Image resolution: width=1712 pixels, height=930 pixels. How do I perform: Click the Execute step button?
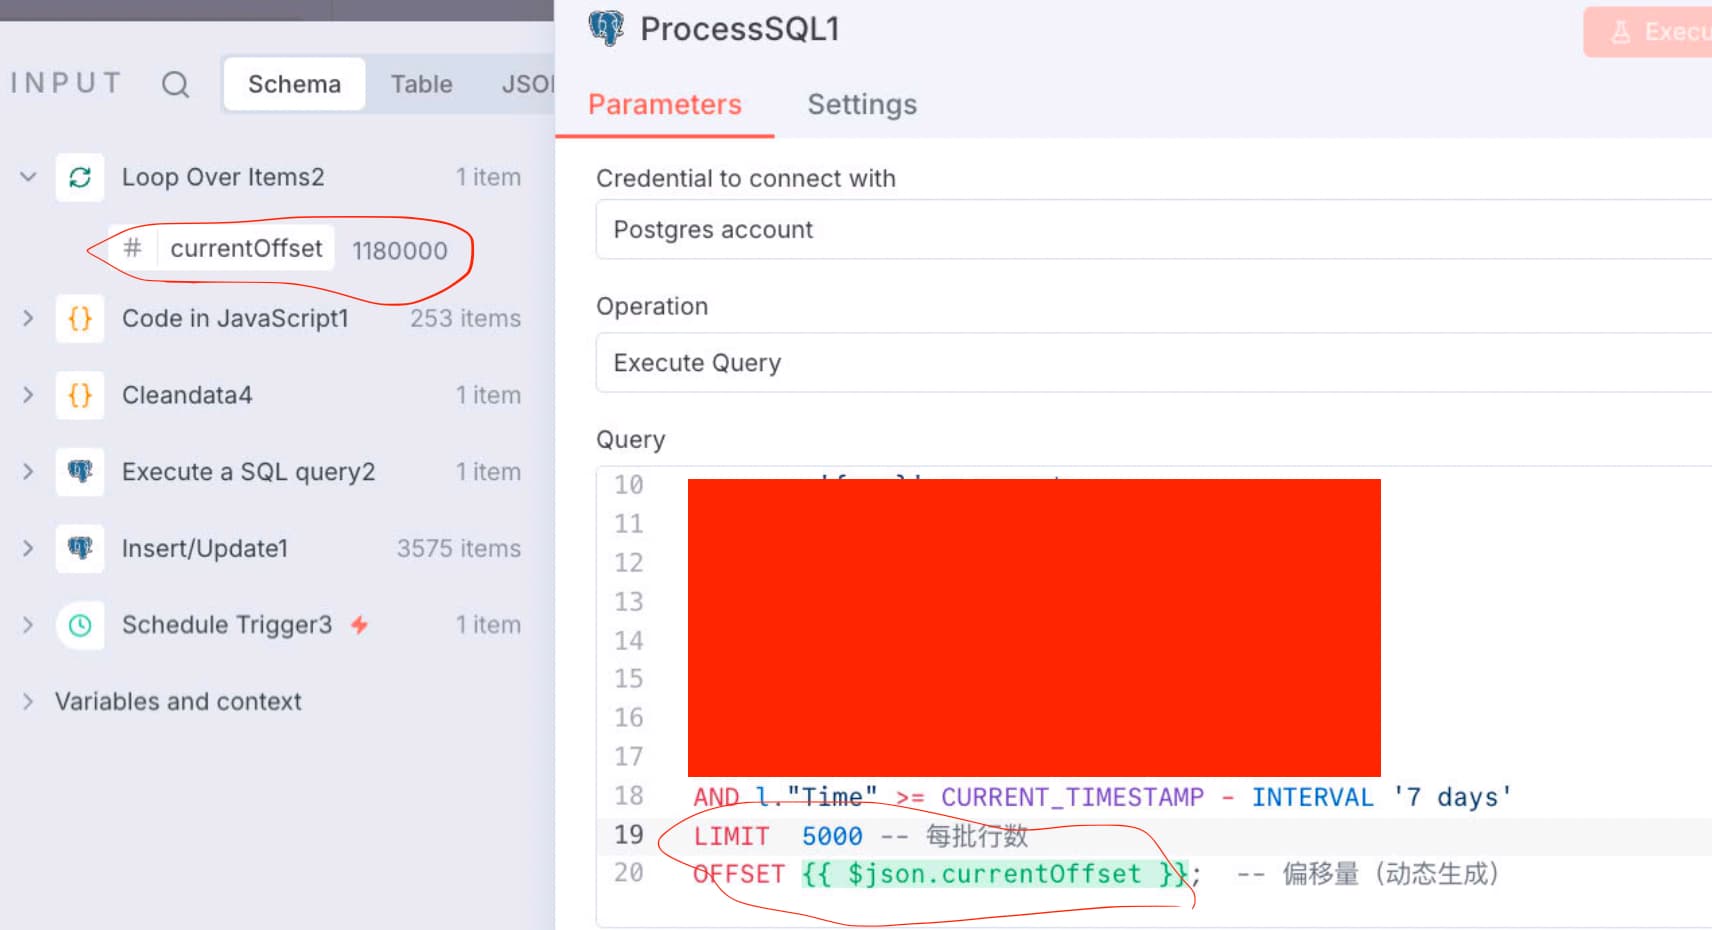pyautogui.click(x=1648, y=32)
